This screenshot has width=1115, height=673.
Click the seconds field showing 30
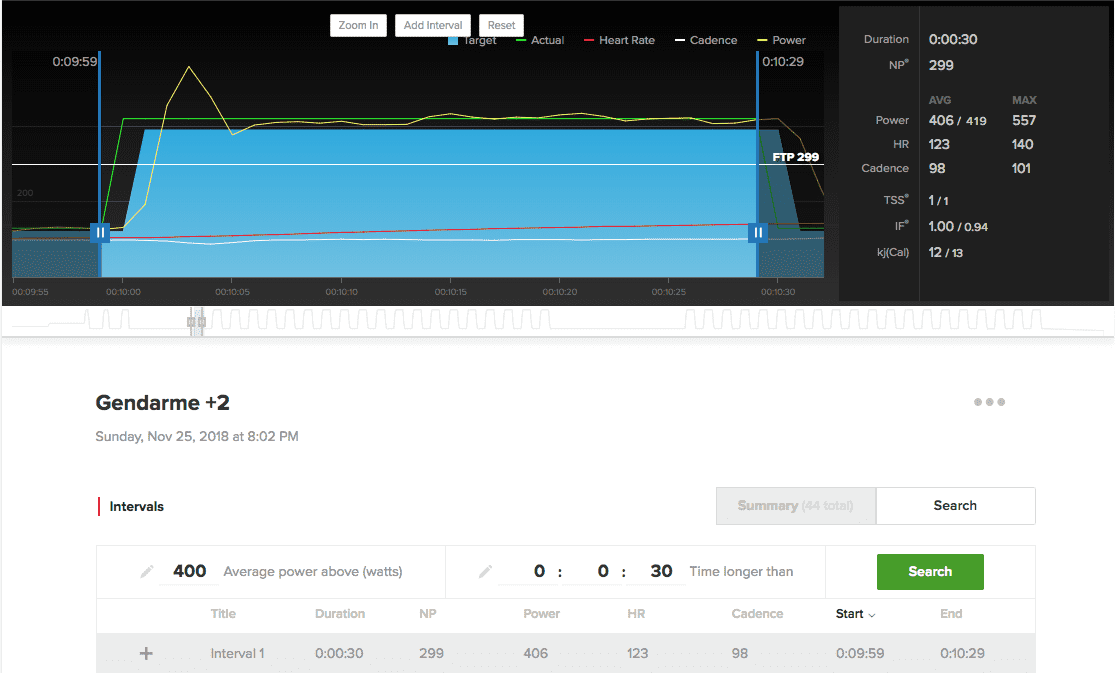coord(661,572)
